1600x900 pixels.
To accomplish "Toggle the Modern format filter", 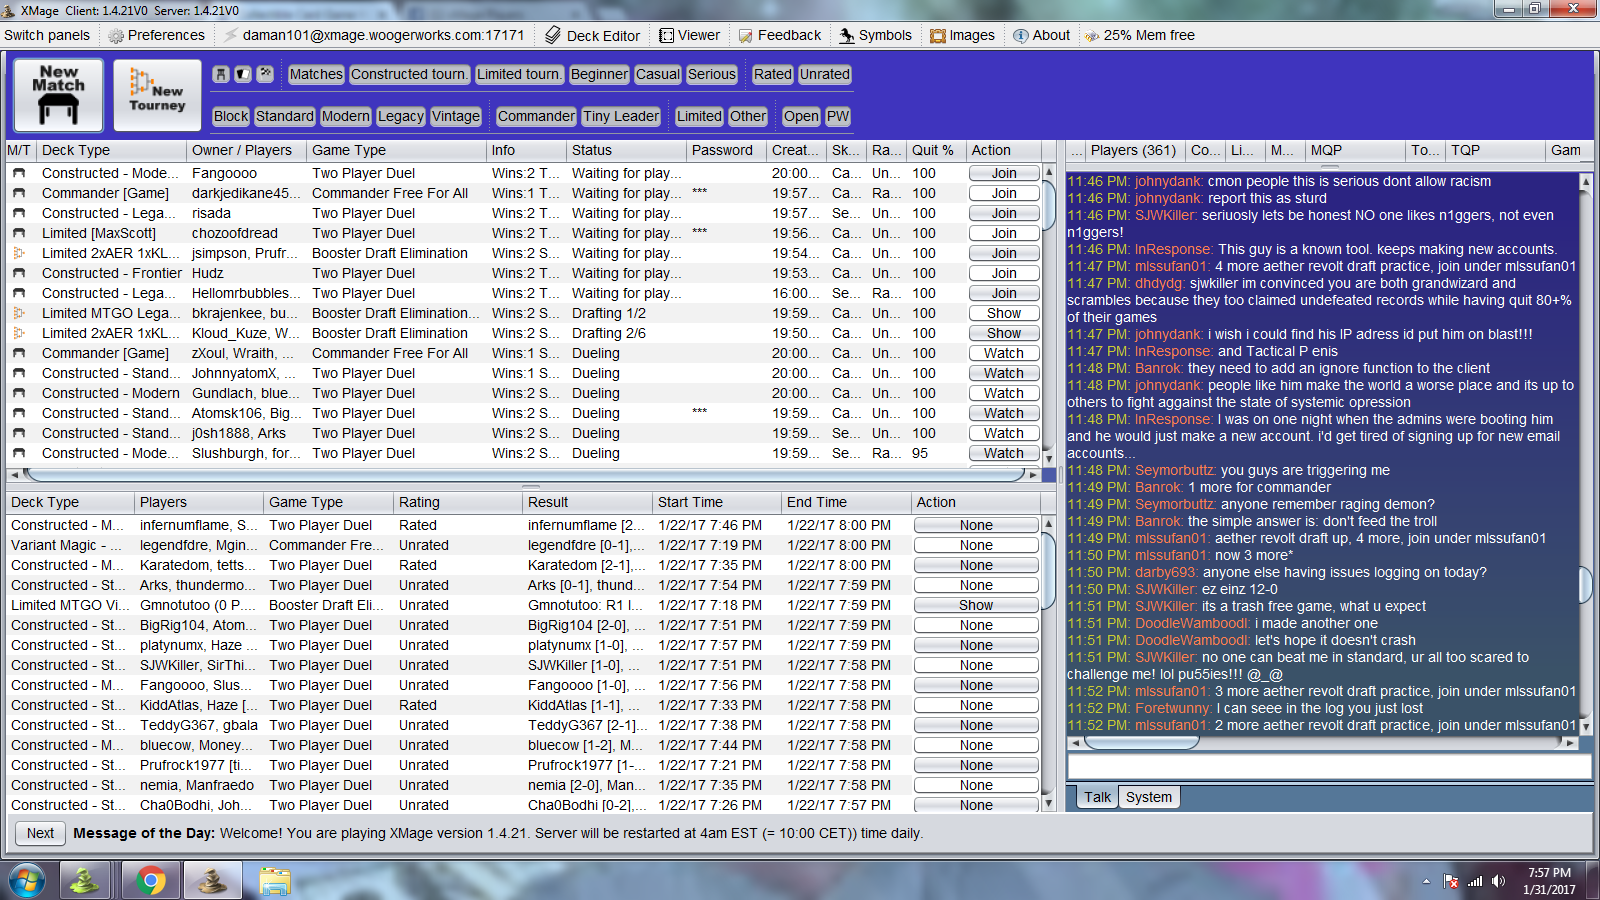I will pyautogui.click(x=346, y=116).
